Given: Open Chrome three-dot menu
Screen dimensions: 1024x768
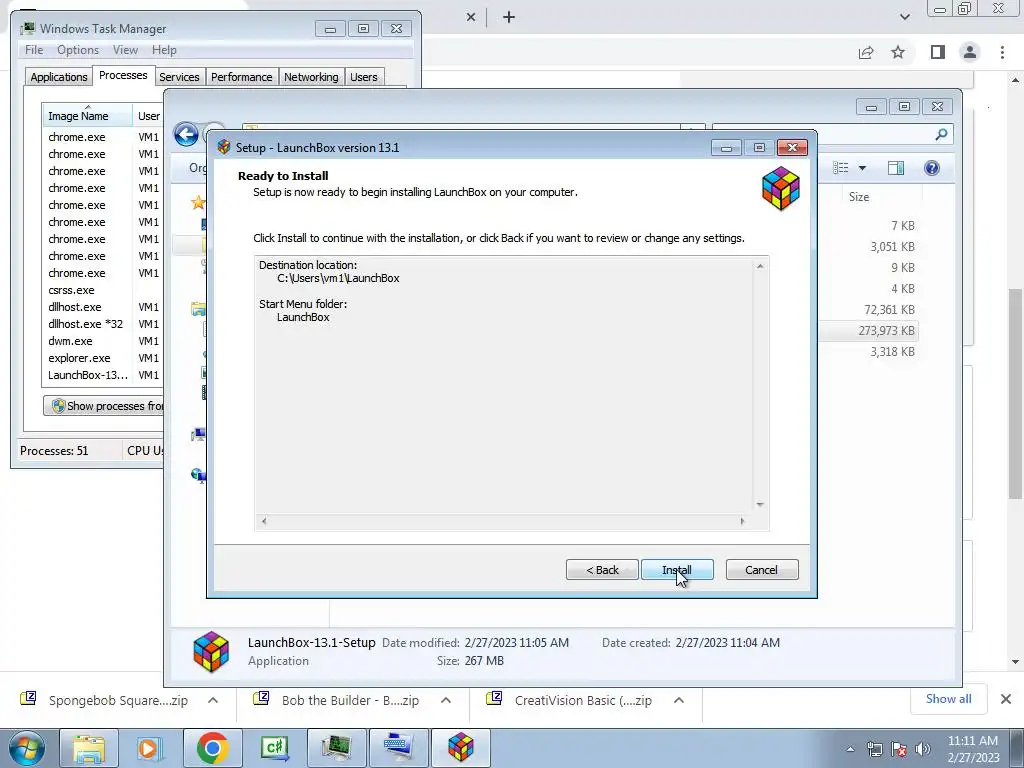Looking at the screenshot, I should tap(1002, 52).
